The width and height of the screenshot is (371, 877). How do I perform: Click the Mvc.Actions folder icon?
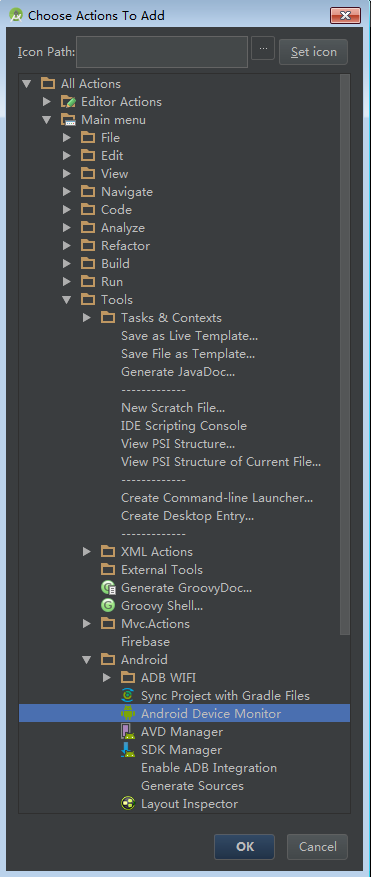click(x=108, y=623)
